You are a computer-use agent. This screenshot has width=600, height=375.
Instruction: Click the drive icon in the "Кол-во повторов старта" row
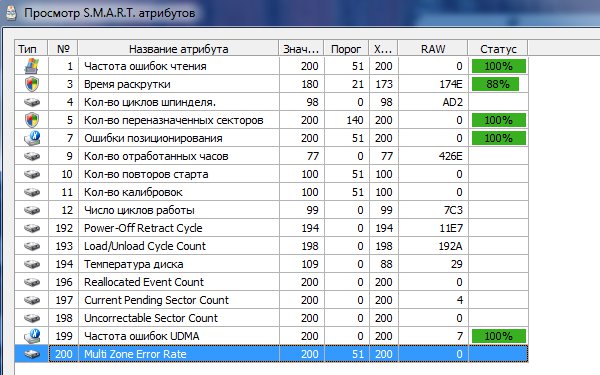point(32,174)
